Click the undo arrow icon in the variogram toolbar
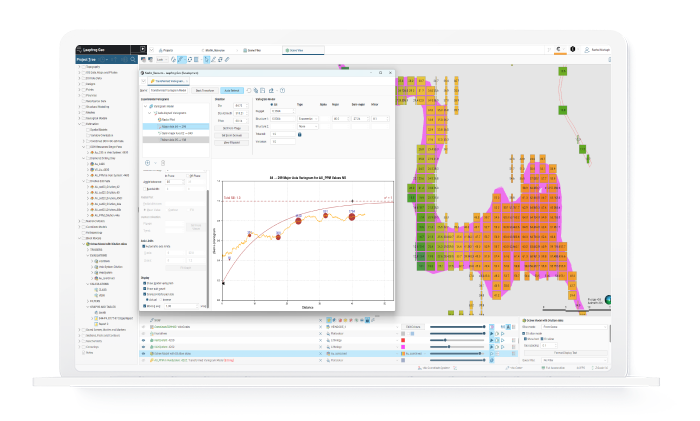700x421 pixels. (x=249, y=91)
